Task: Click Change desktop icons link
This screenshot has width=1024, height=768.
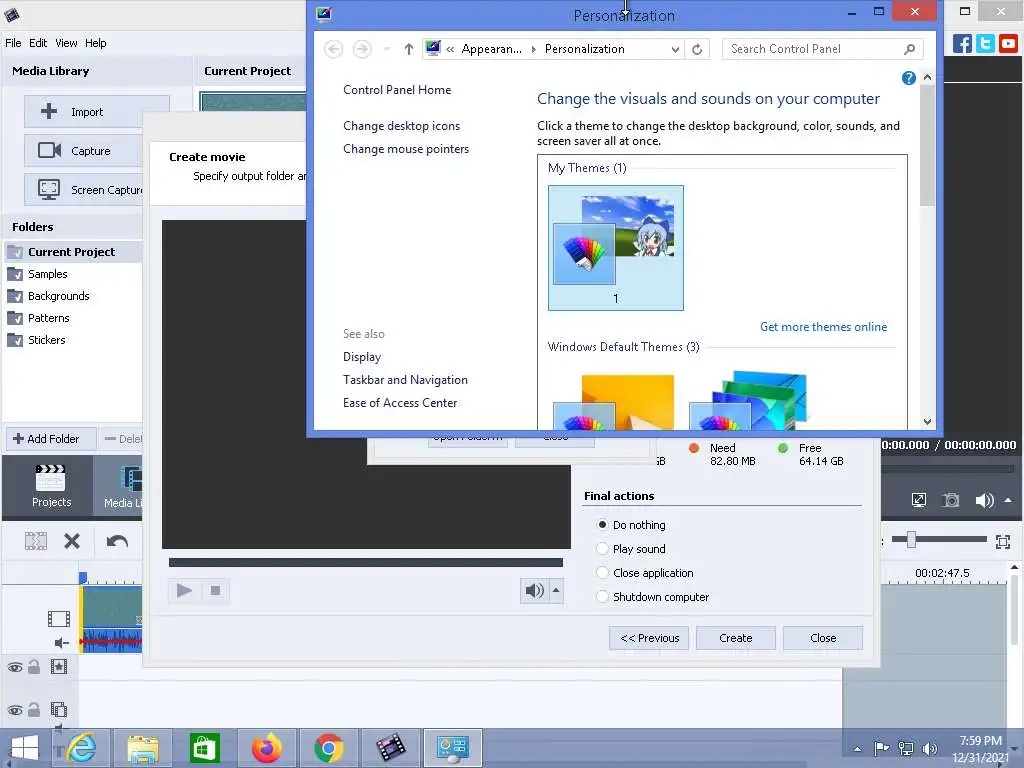Action: (x=402, y=126)
